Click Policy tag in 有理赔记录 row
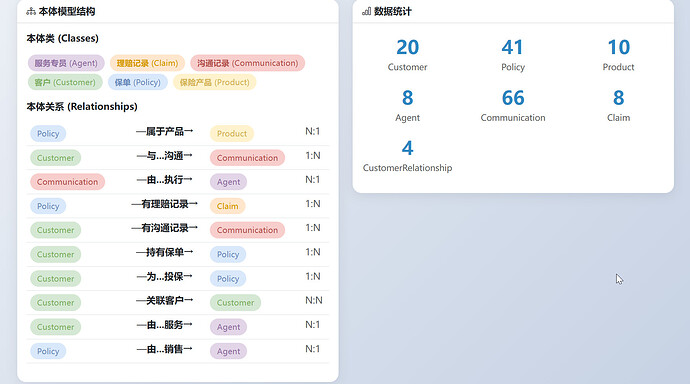This screenshot has height=384, width=690. tap(48, 206)
